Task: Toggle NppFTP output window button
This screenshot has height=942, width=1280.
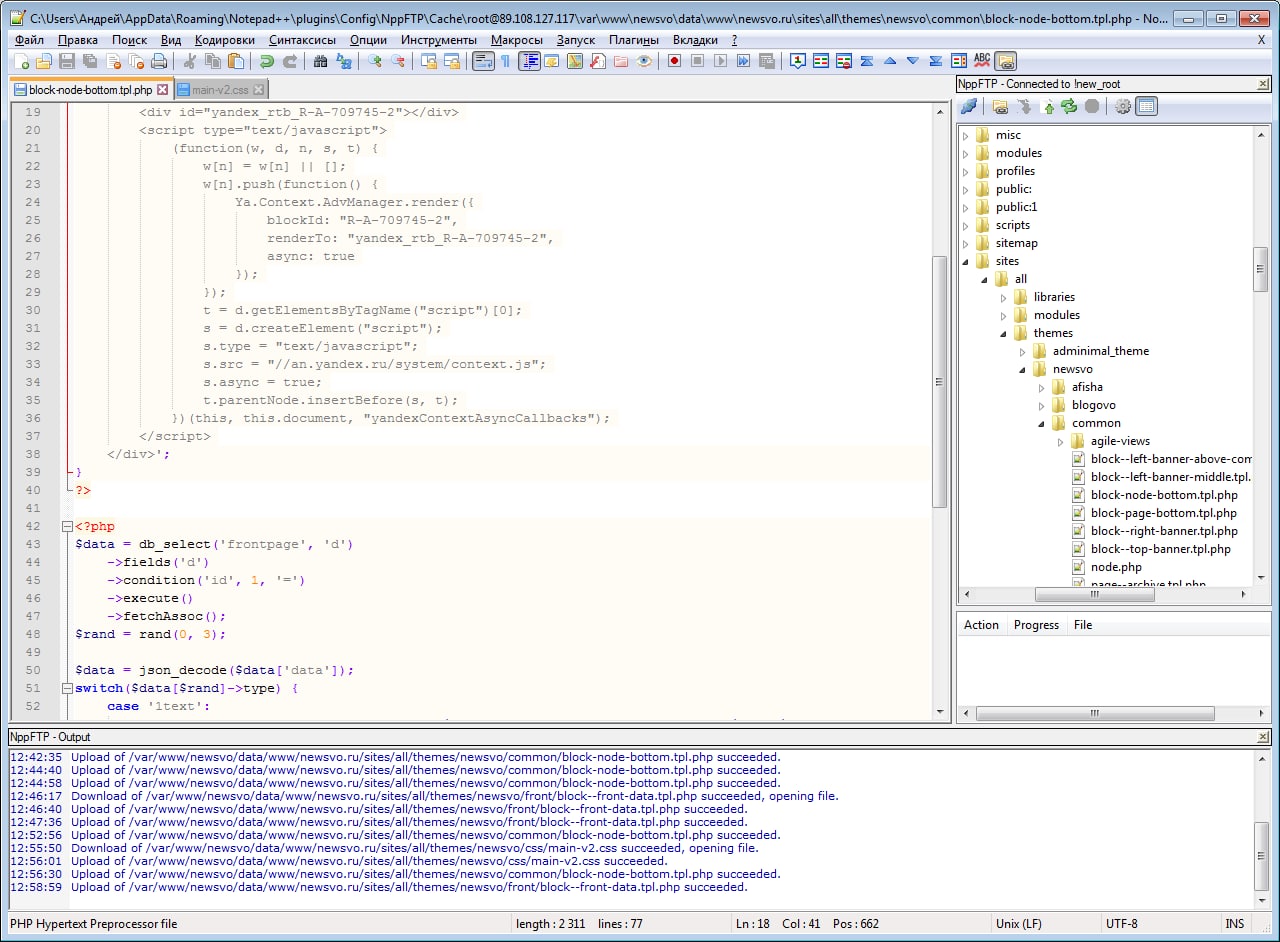Action: coord(1147,106)
